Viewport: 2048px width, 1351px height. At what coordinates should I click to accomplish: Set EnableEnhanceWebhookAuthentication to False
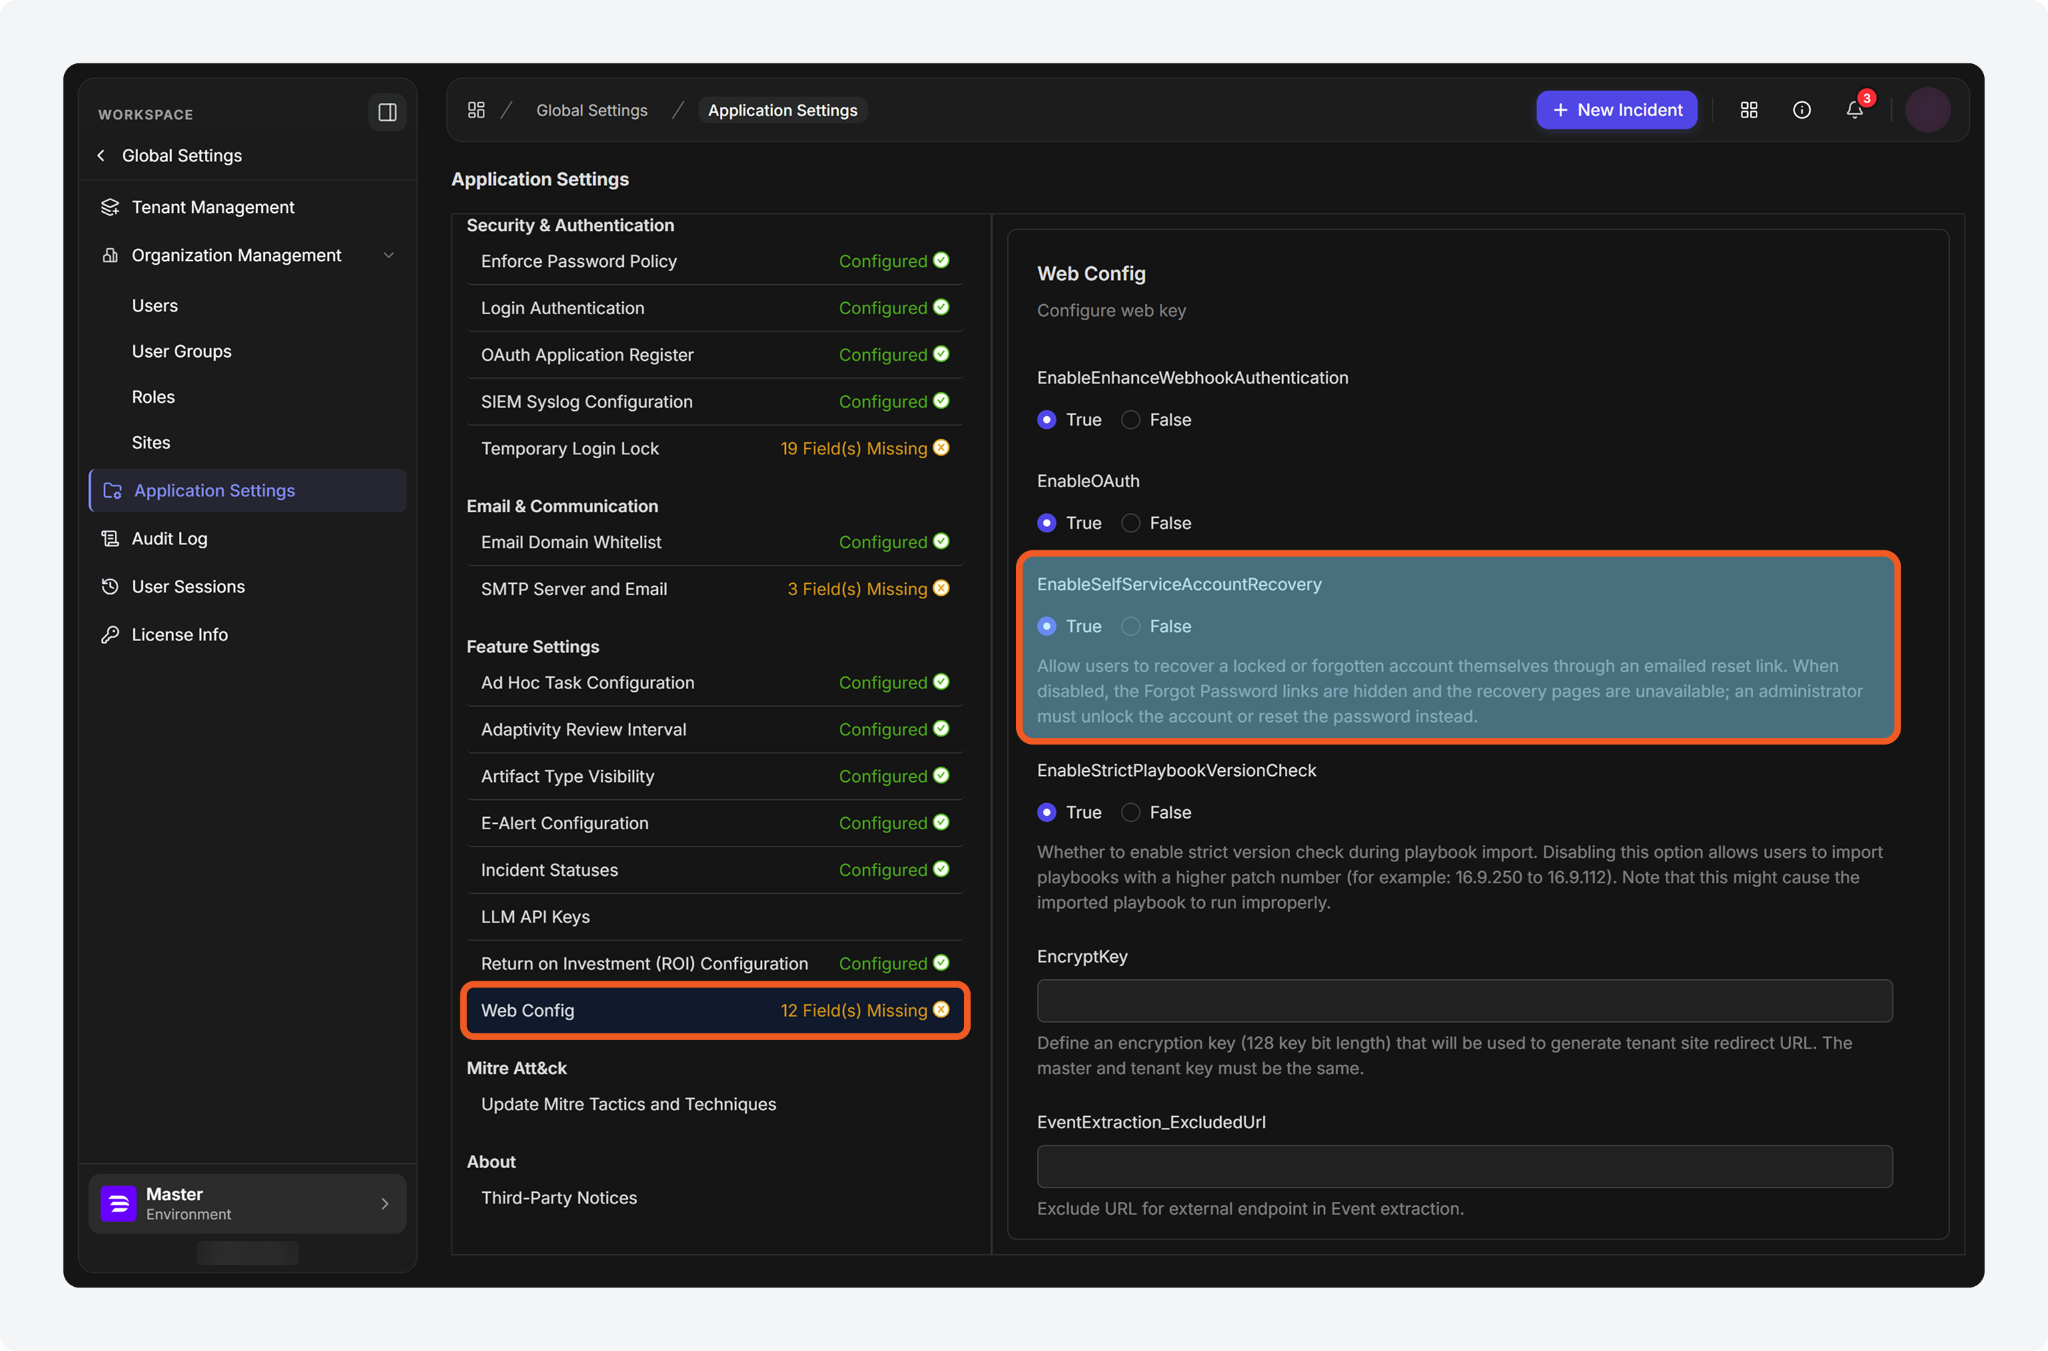[x=1131, y=419]
